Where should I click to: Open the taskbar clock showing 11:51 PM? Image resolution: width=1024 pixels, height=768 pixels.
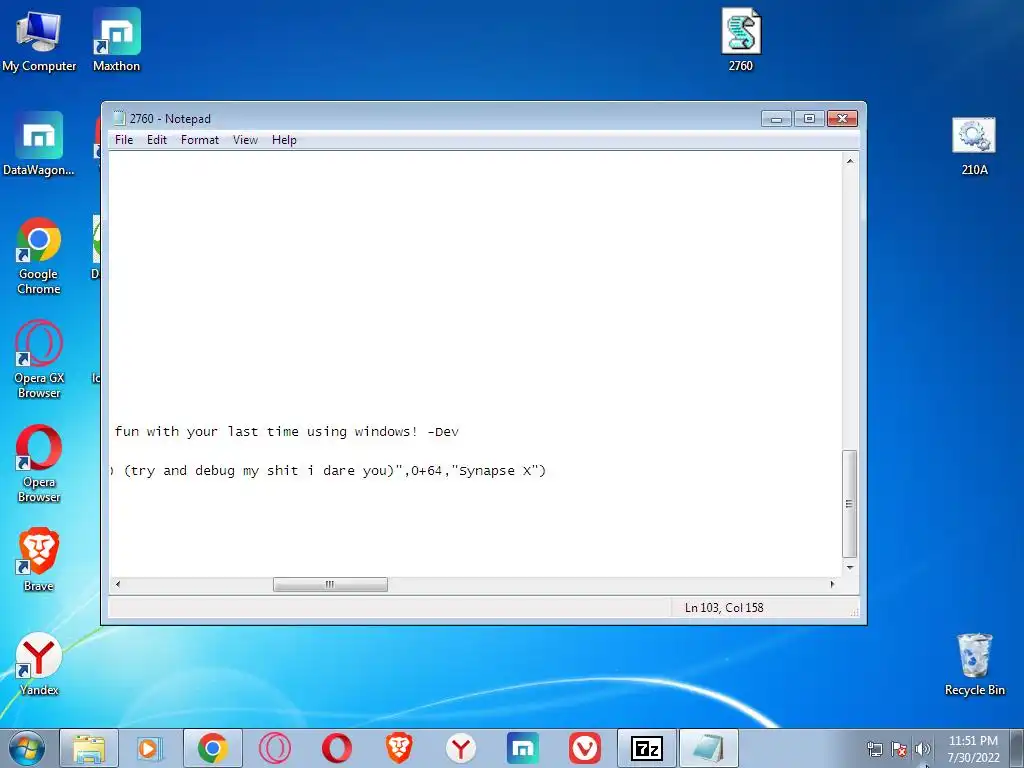[973, 749]
